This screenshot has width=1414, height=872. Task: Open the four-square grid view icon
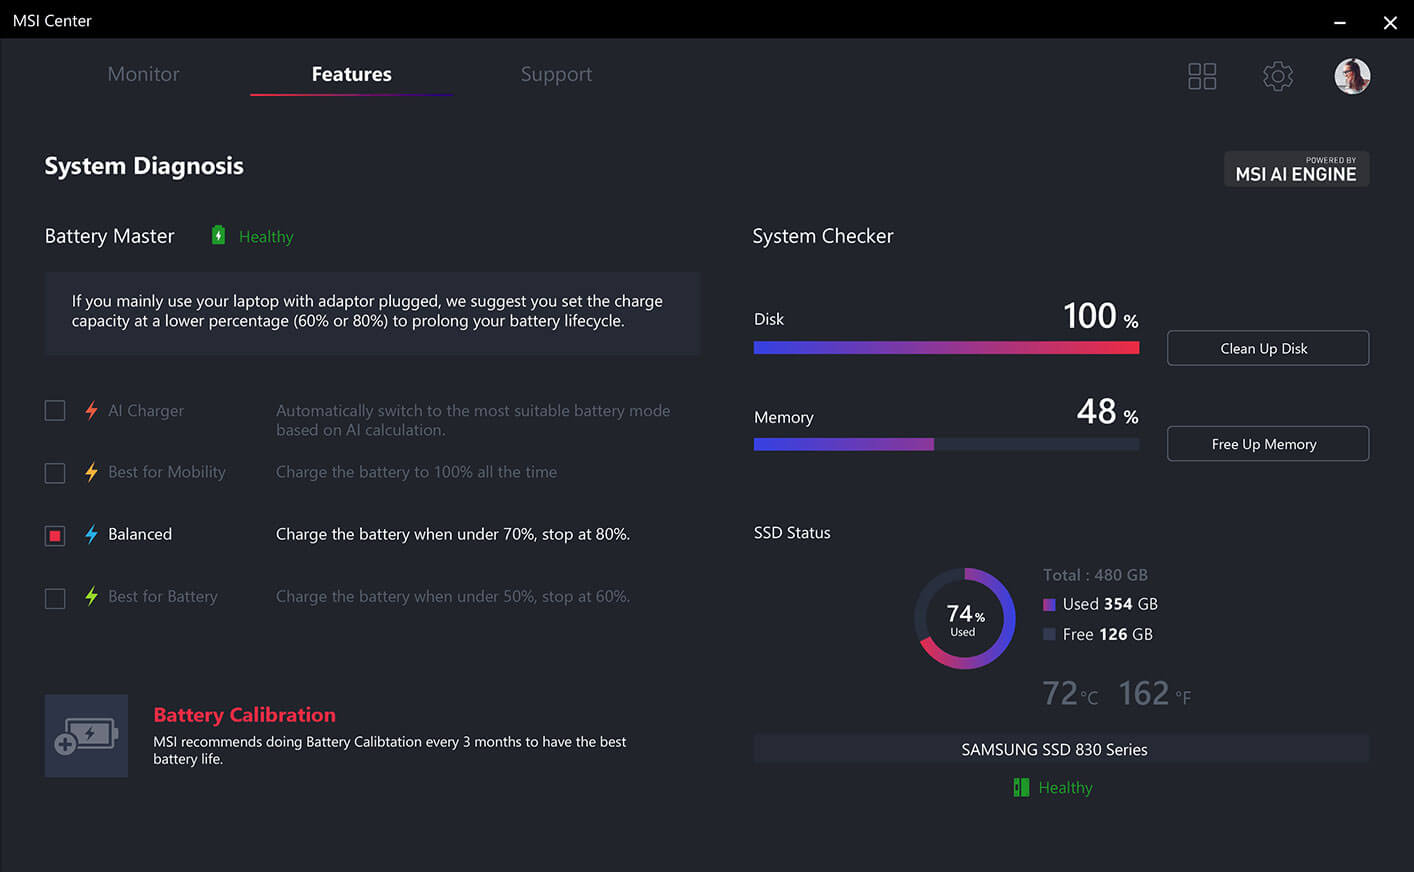1202,76
